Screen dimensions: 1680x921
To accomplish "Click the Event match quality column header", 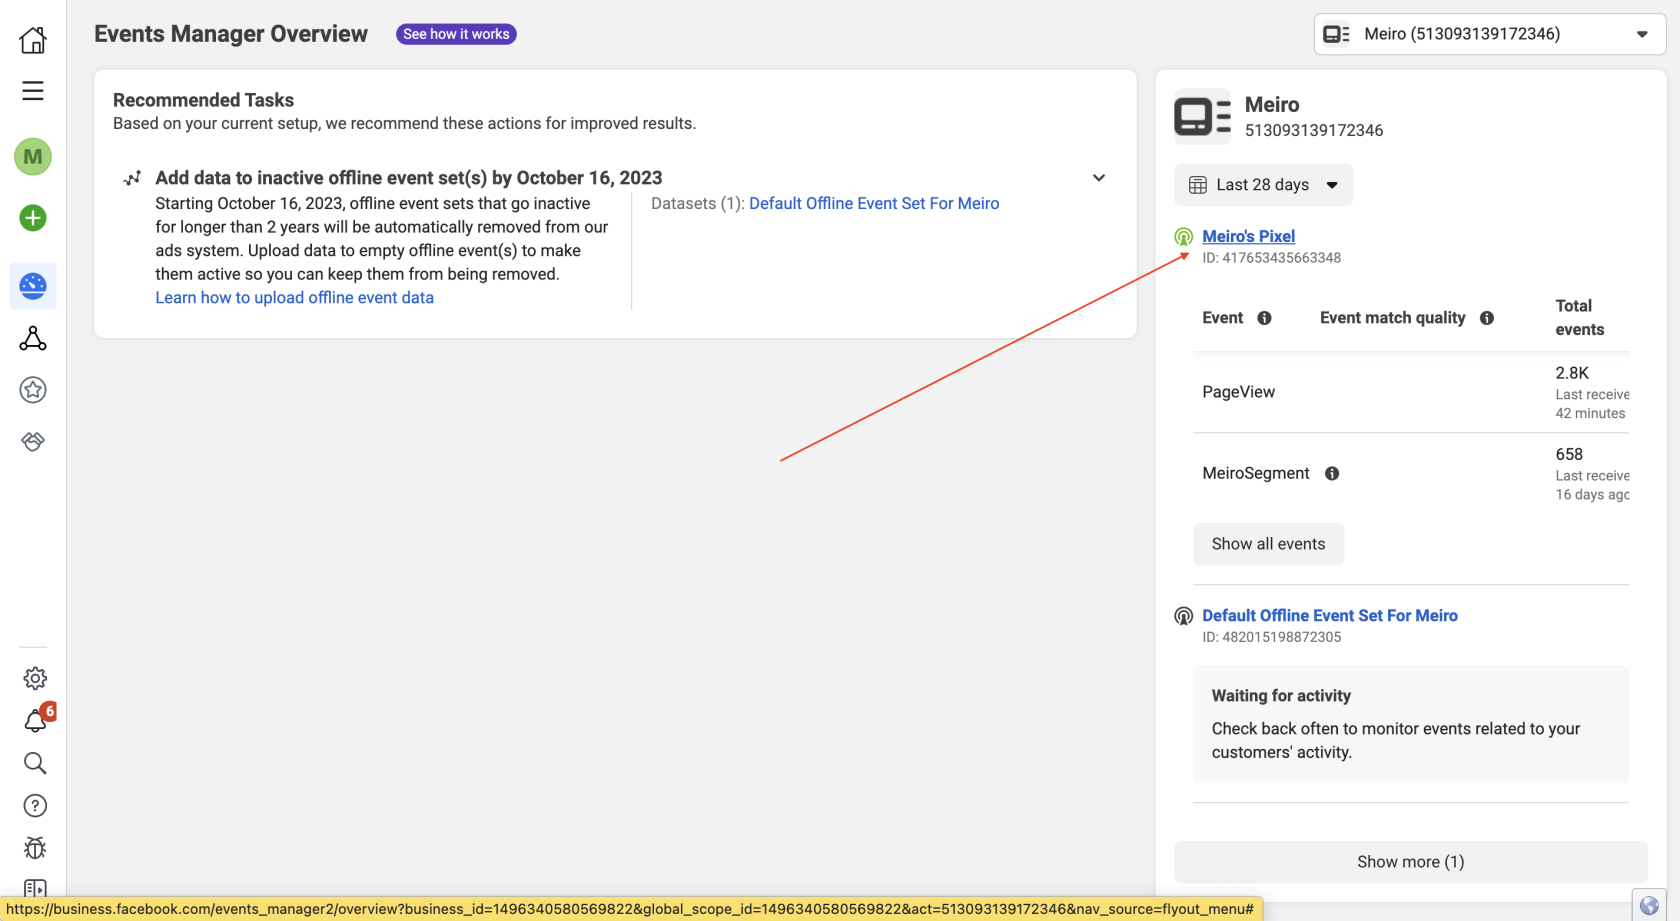I will coord(1392,318).
